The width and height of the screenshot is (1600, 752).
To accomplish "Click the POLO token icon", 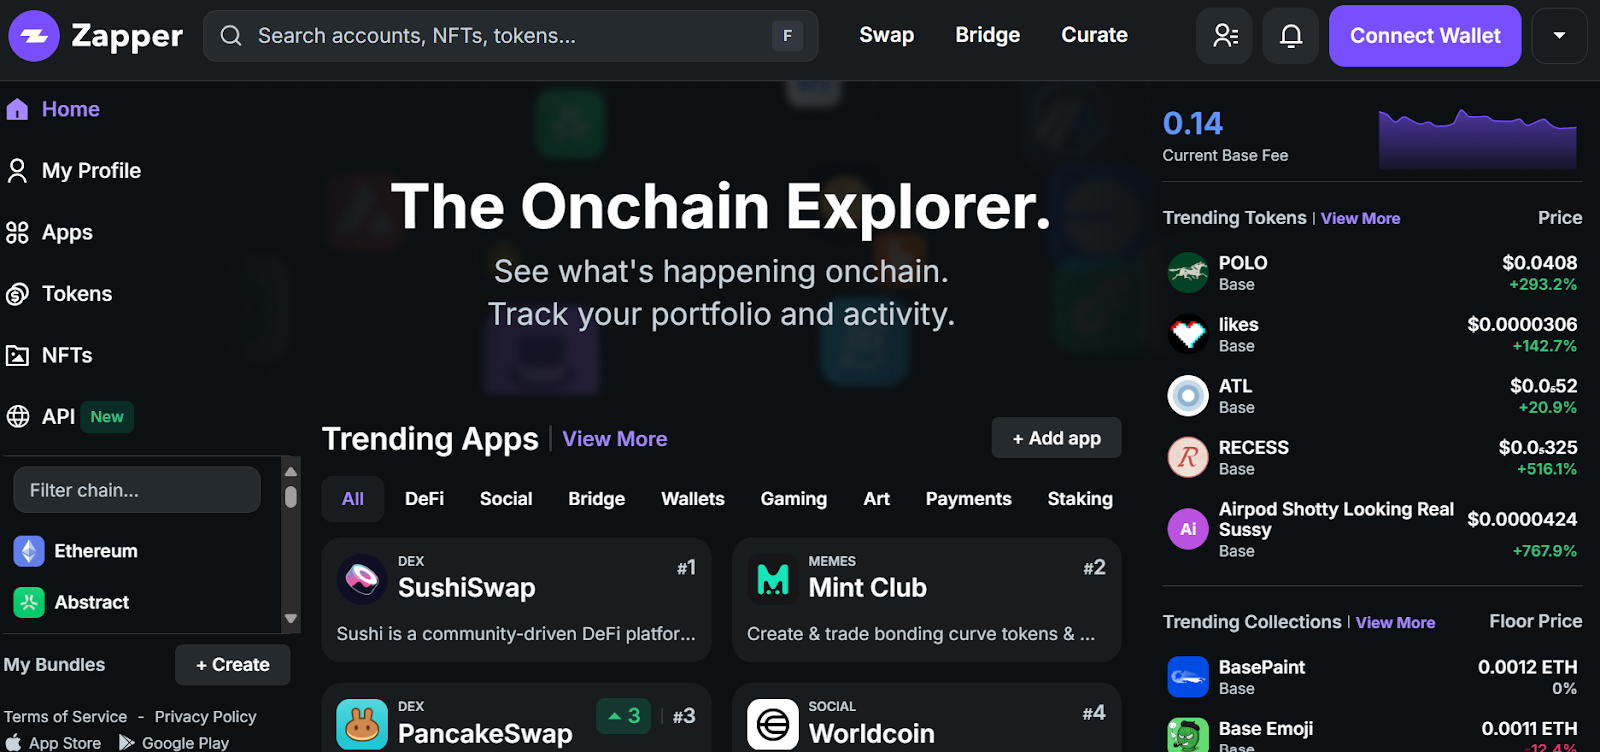I will point(1188,273).
